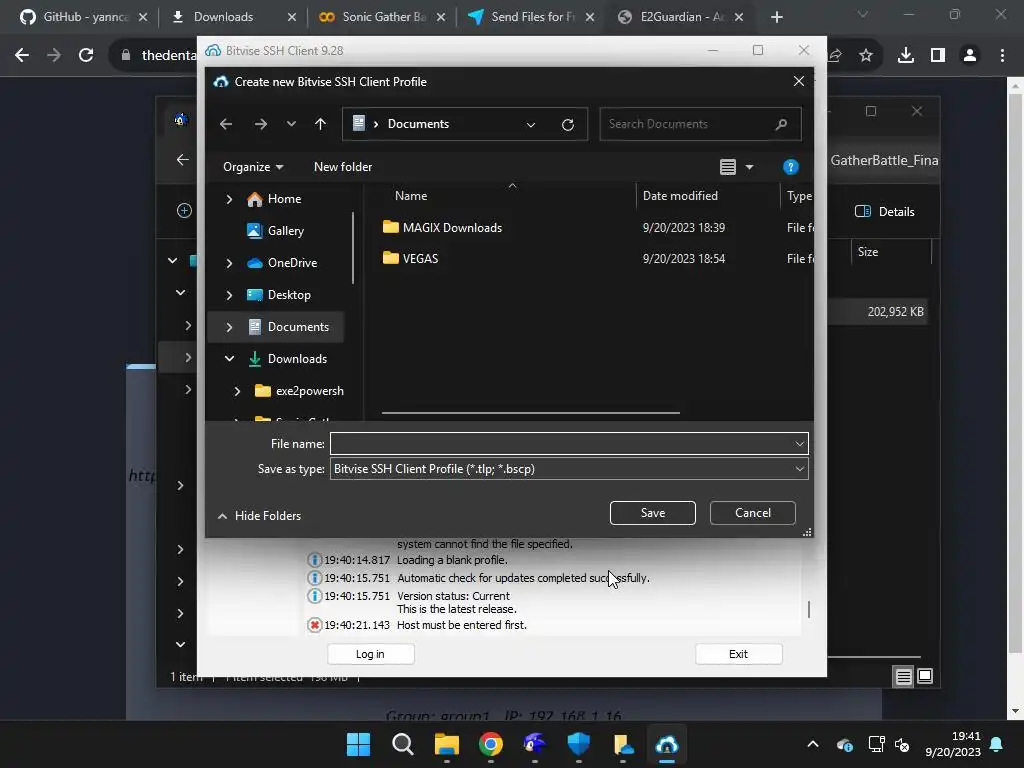Click Exit button in Bitvise

(x=739, y=654)
